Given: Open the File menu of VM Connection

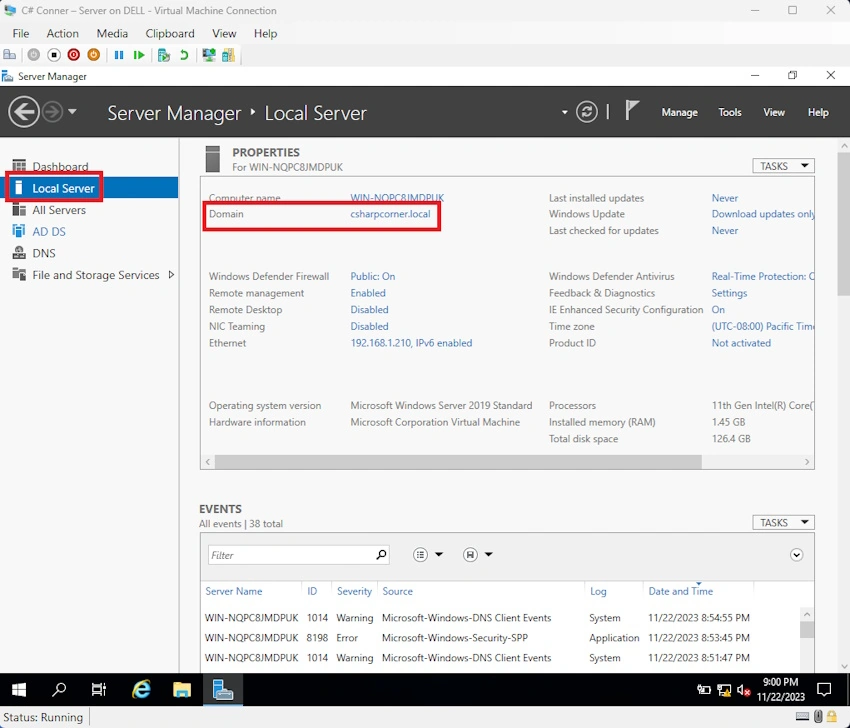Looking at the screenshot, I should [x=21, y=34].
